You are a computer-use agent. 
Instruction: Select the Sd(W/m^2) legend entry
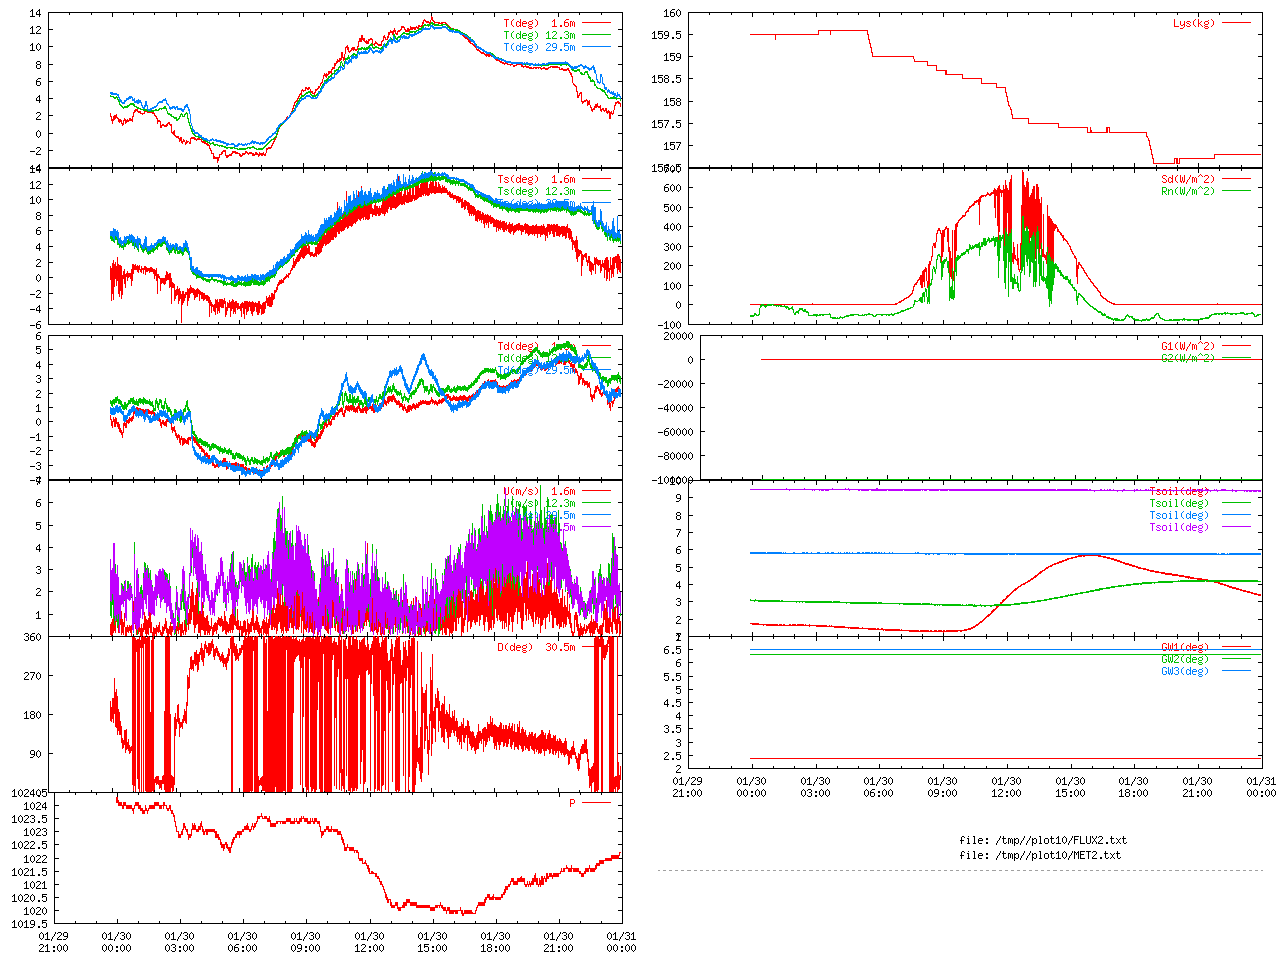[x=1187, y=180]
